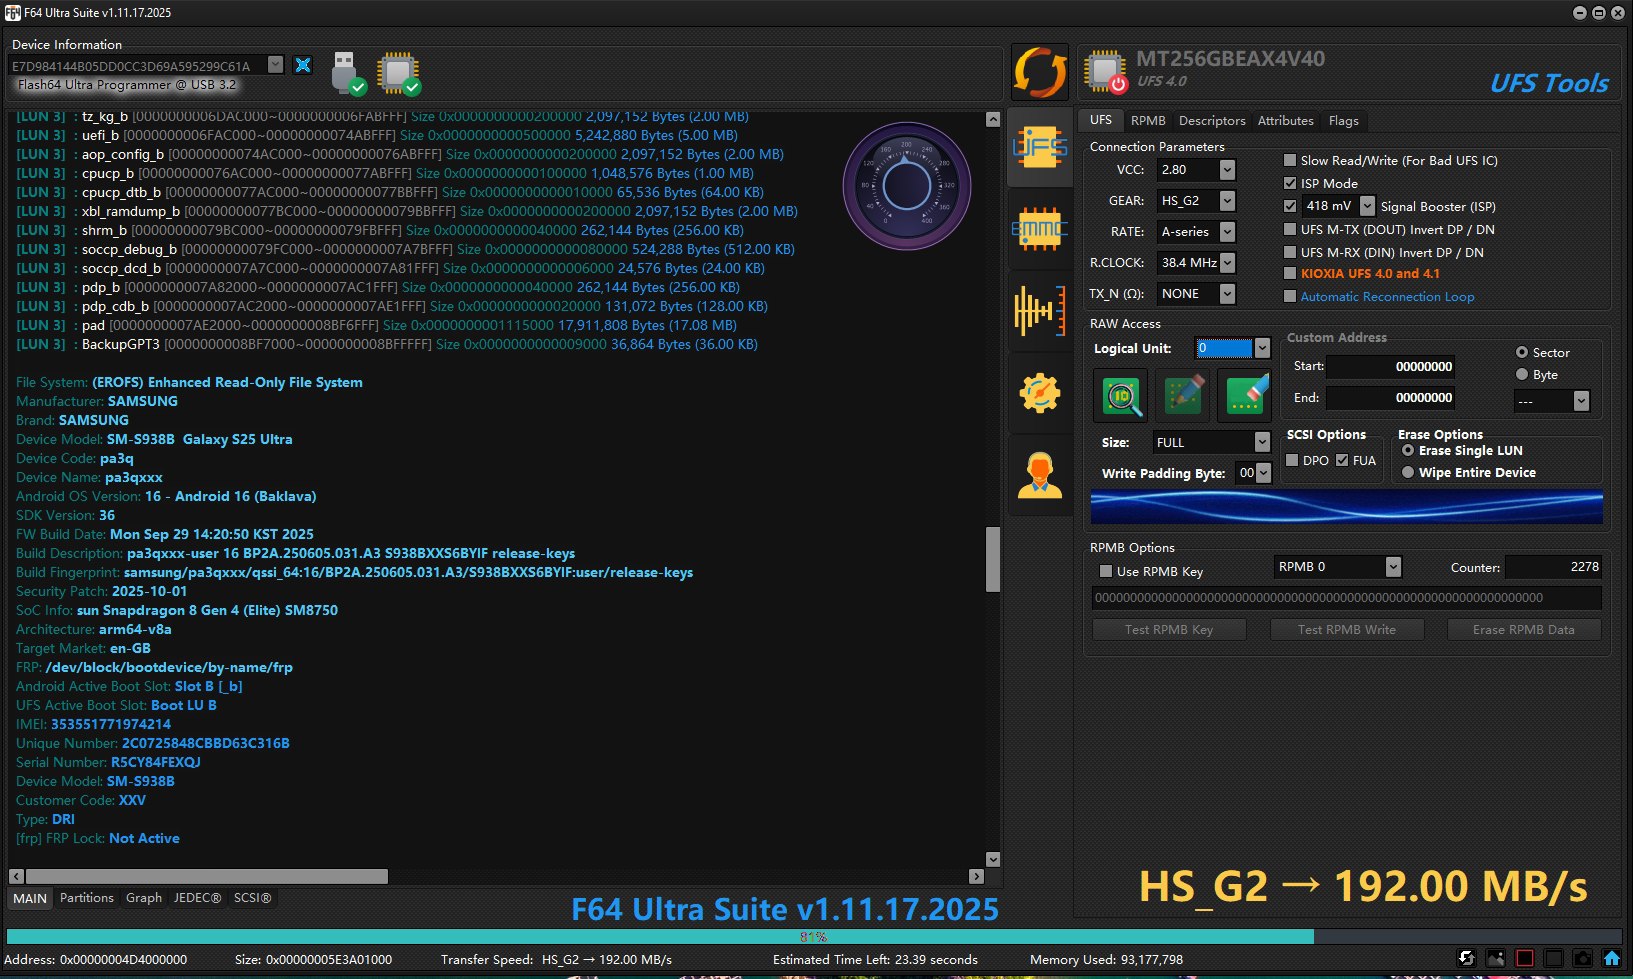Image resolution: width=1633 pixels, height=979 pixels.
Task: Open the SCSI® tab below the log
Action: coord(253,898)
